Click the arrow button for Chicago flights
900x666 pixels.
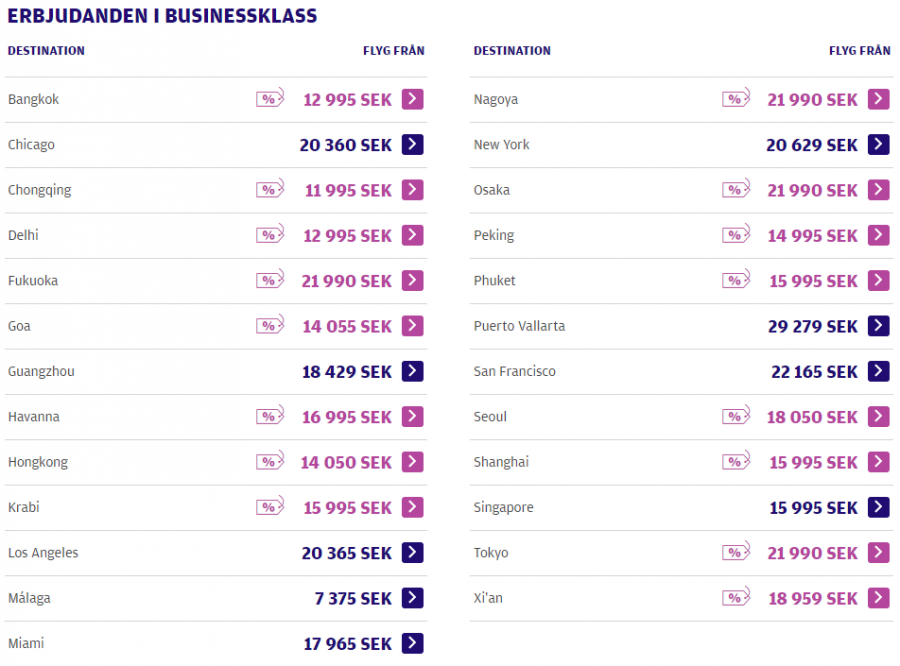coord(412,145)
